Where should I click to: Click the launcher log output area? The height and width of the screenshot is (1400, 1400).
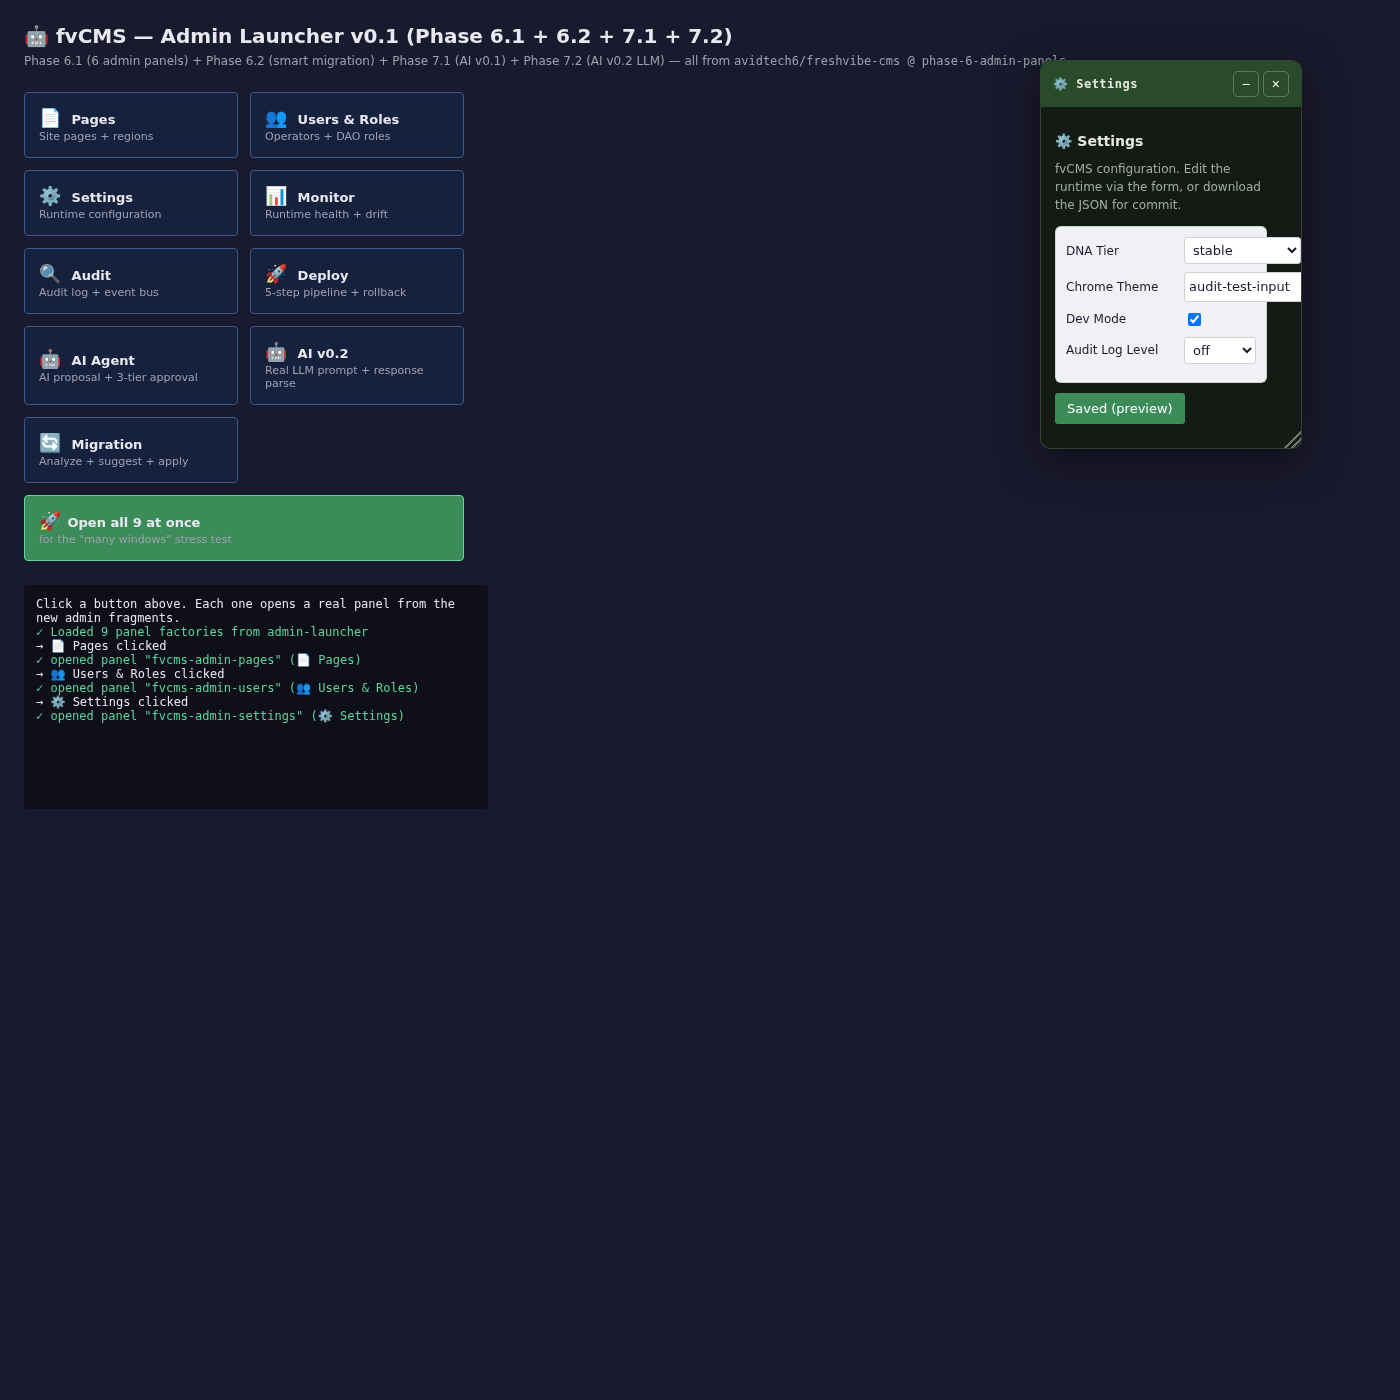point(256,697)
